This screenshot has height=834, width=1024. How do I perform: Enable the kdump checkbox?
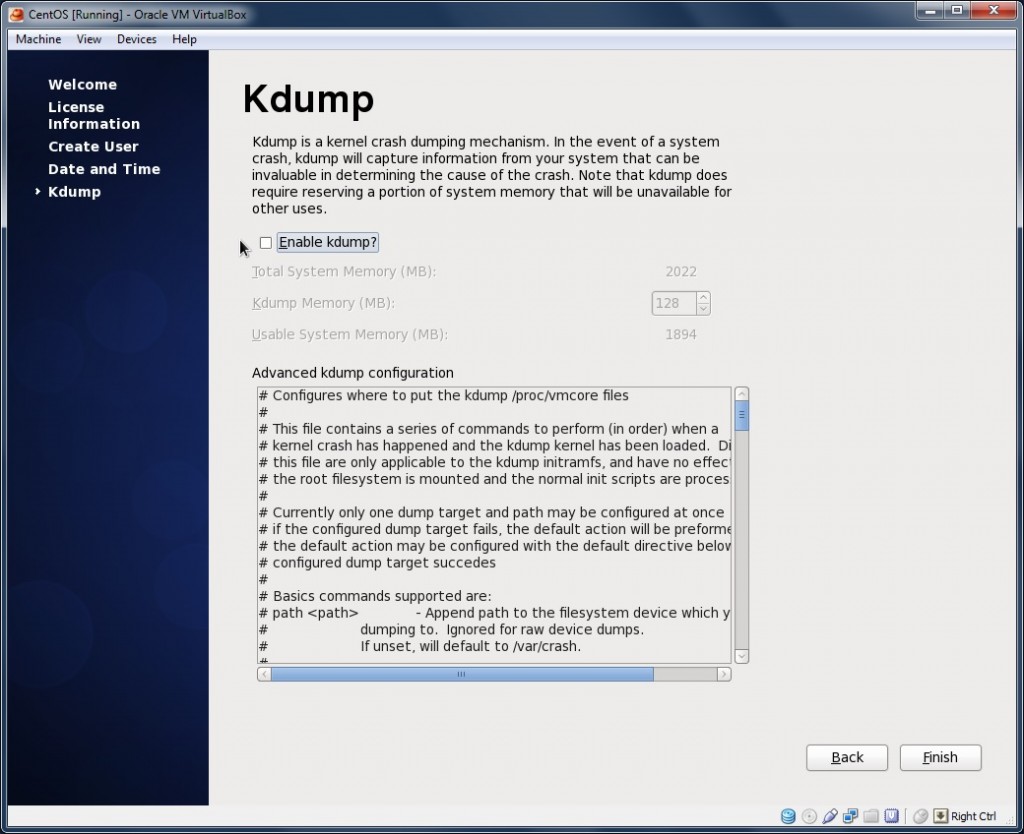266,243
